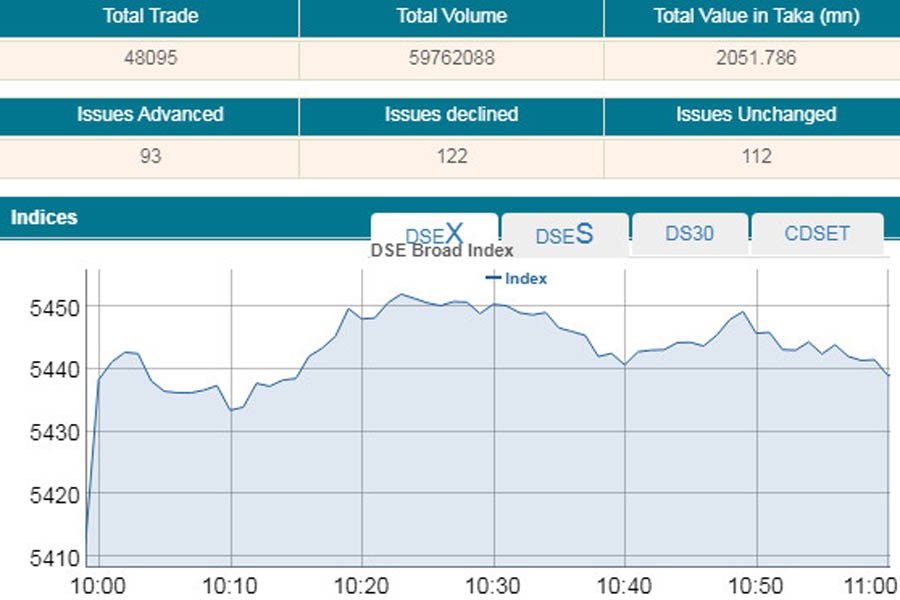Toggle the Index legend series
Viewport: 900px width, 600px height.
517,279
